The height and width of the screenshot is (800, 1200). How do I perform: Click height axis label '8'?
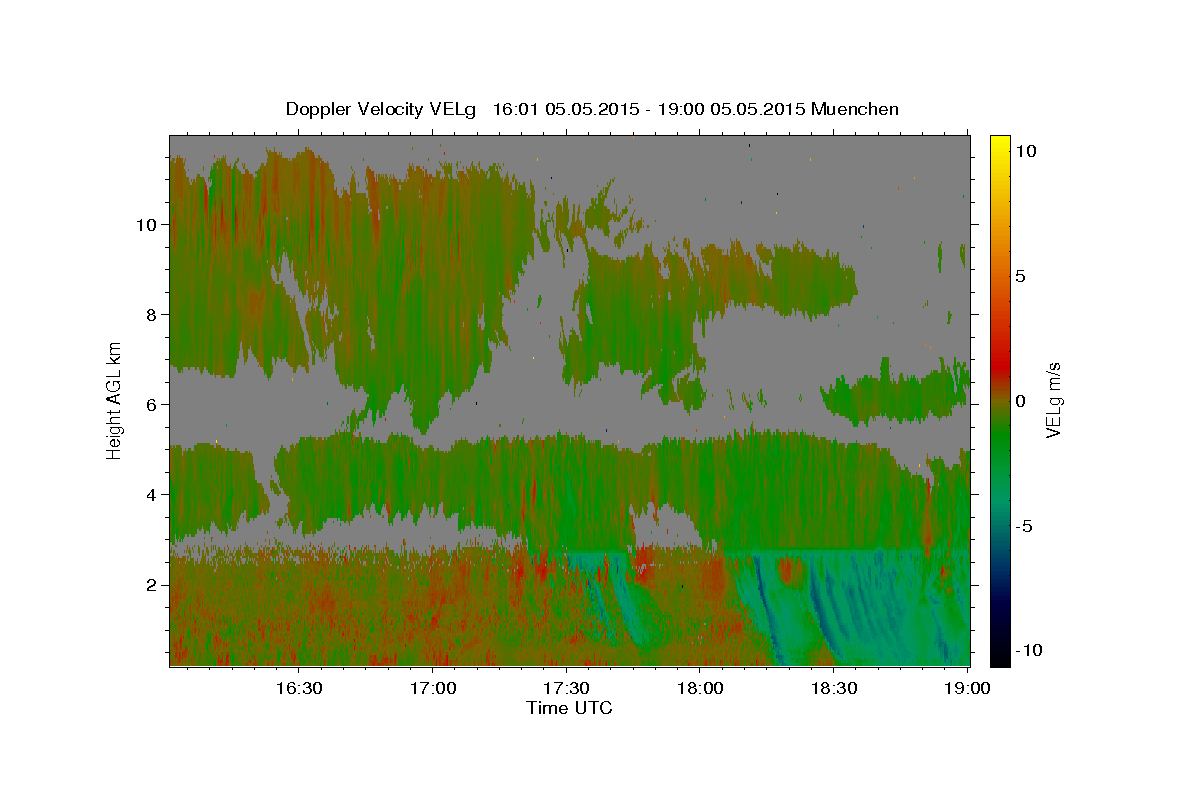(x=151, y=314)
